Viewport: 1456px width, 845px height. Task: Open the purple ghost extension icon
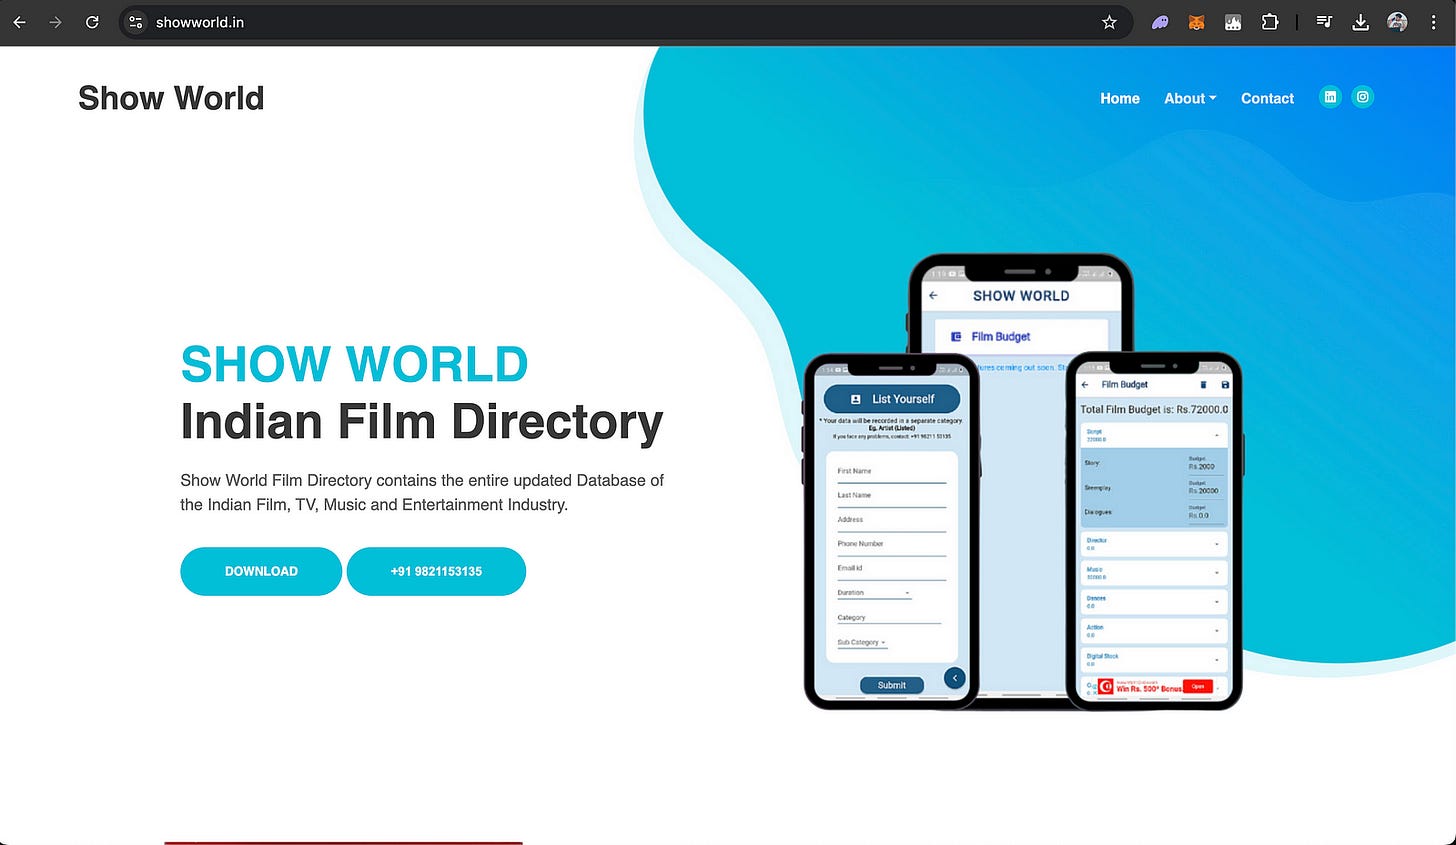click(x=1160, y=22)
